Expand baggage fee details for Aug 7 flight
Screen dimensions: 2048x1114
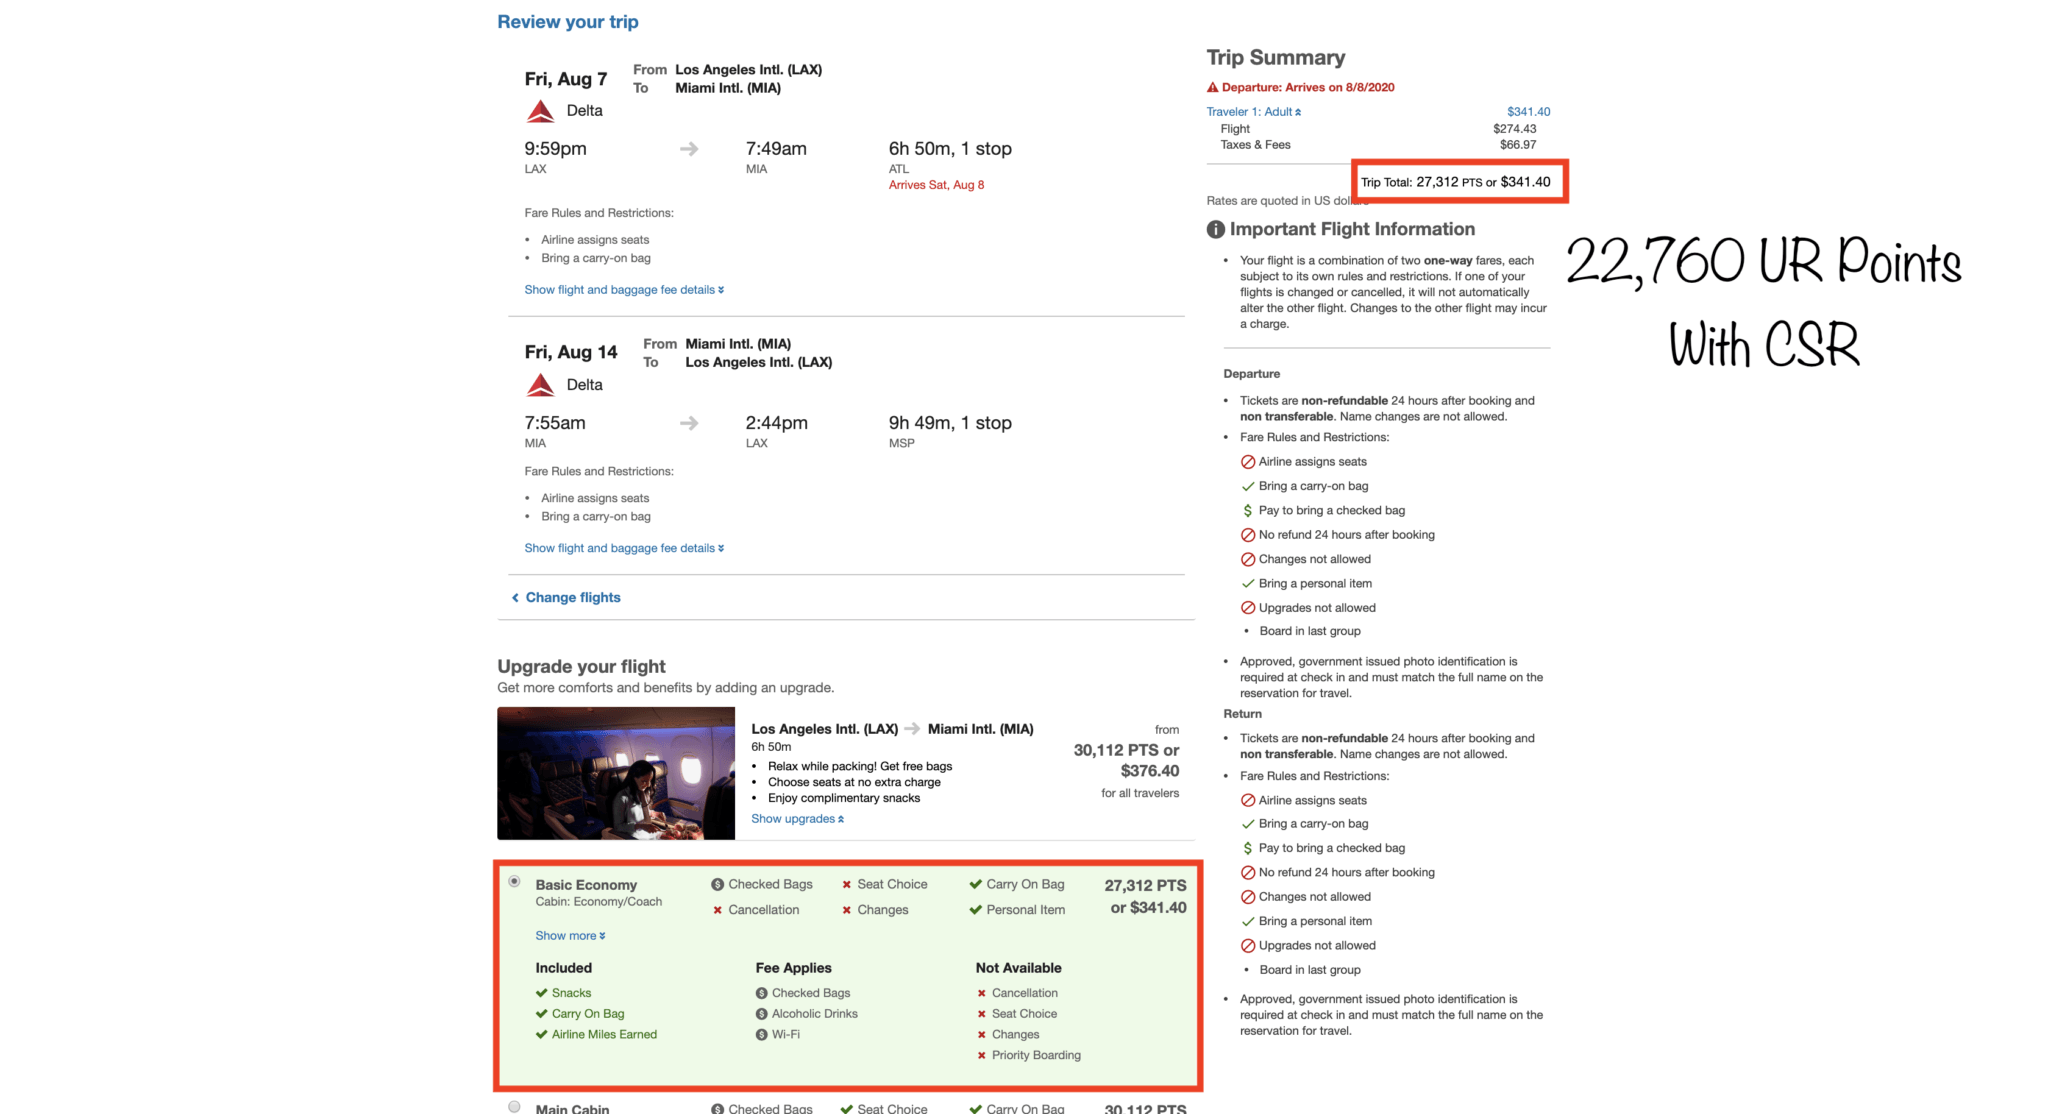point(624,290)
